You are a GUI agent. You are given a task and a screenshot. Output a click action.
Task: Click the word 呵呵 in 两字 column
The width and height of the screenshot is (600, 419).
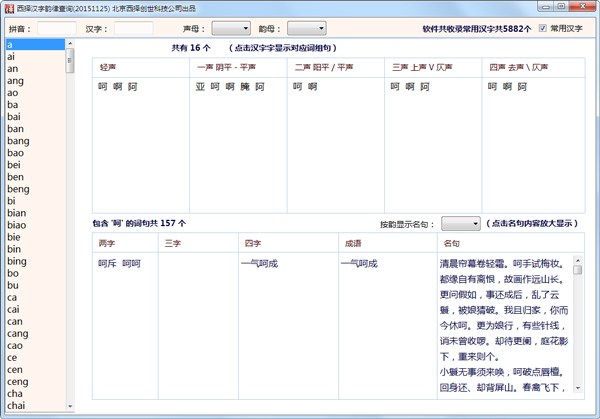[131, 264]
